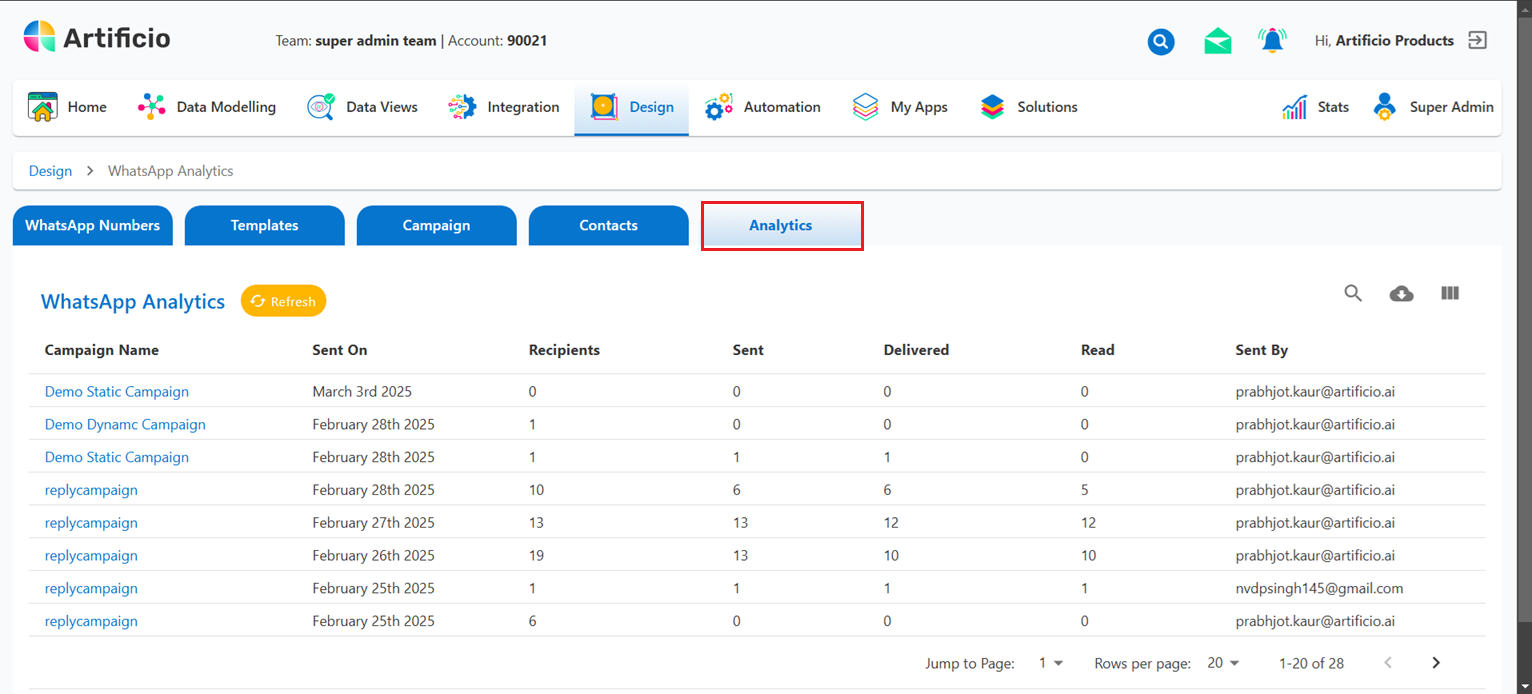Go to next page with the right chevron
The width and height of the screenshot is (1532, 694).
pos(1436,662)
